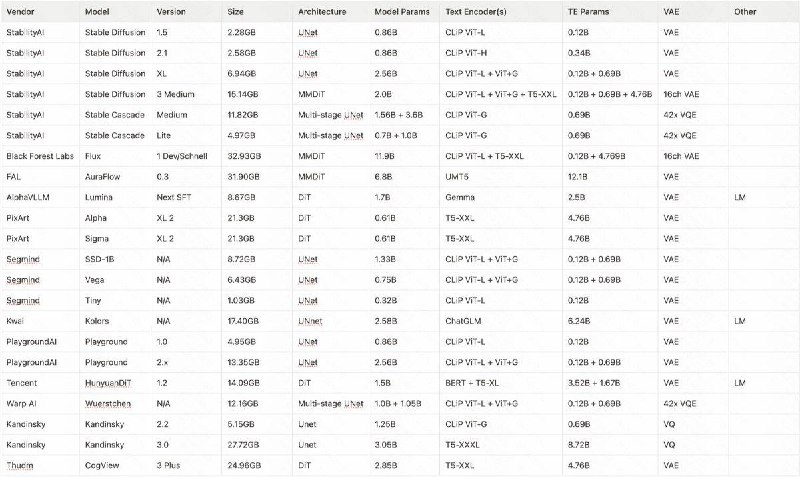Click the 32.93GB size cell
800x477 pixels.
pyautogui.click(x=246, y=156)
